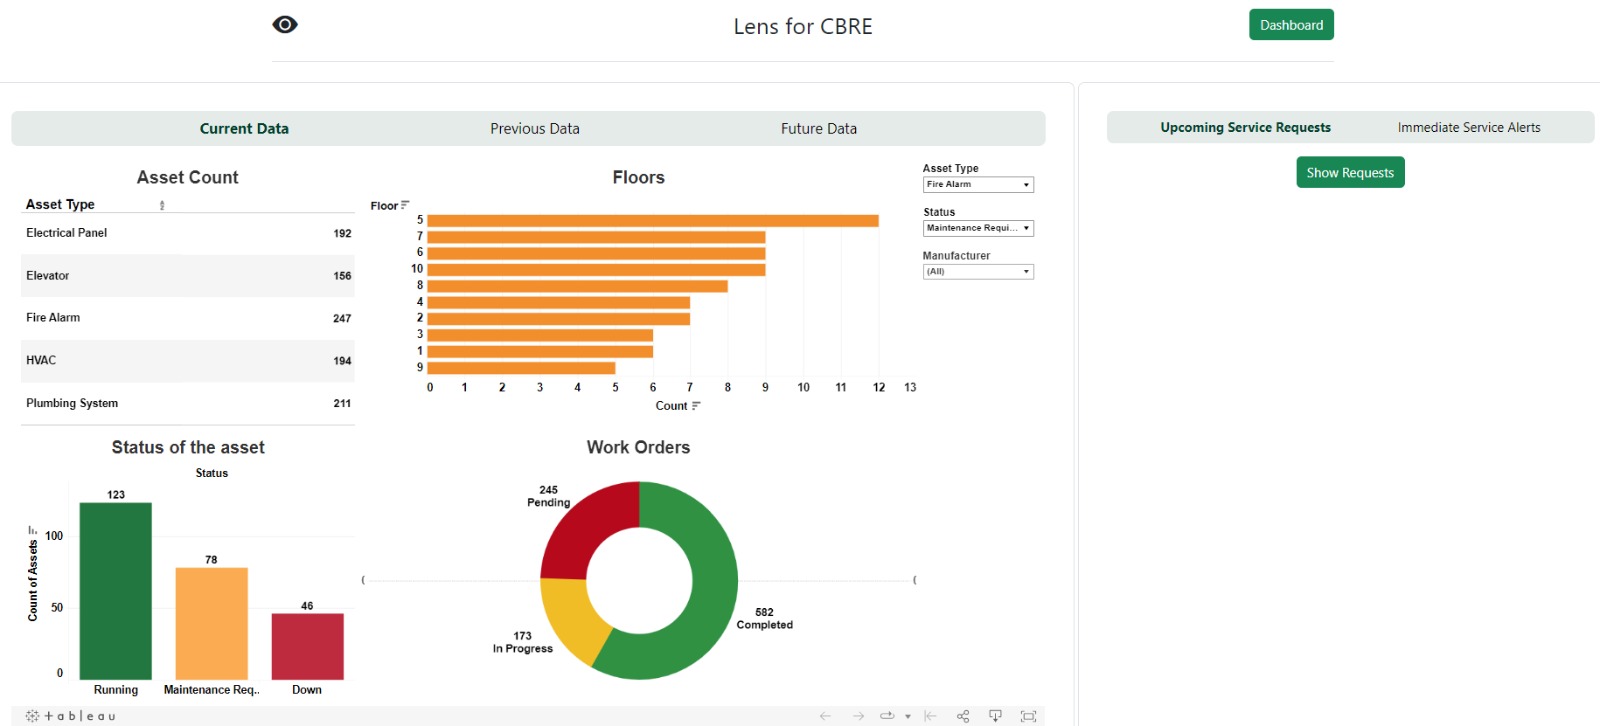This screenshot has width=1600, height=726.
Task: Click the Tableau share icon
Action: [x=963, y=716]
